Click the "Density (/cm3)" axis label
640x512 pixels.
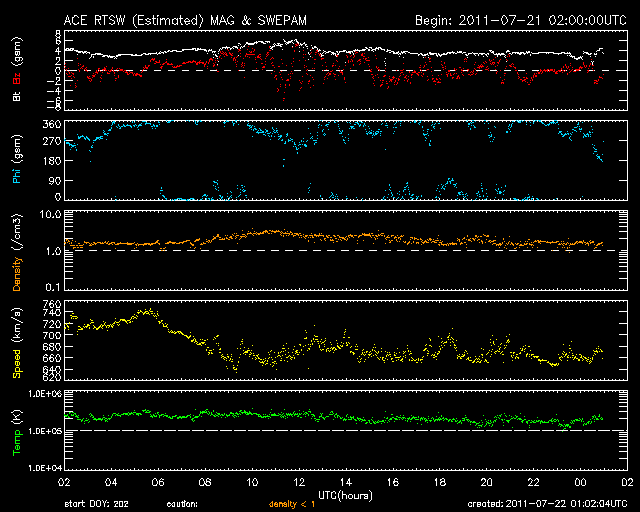click(17, 252)
